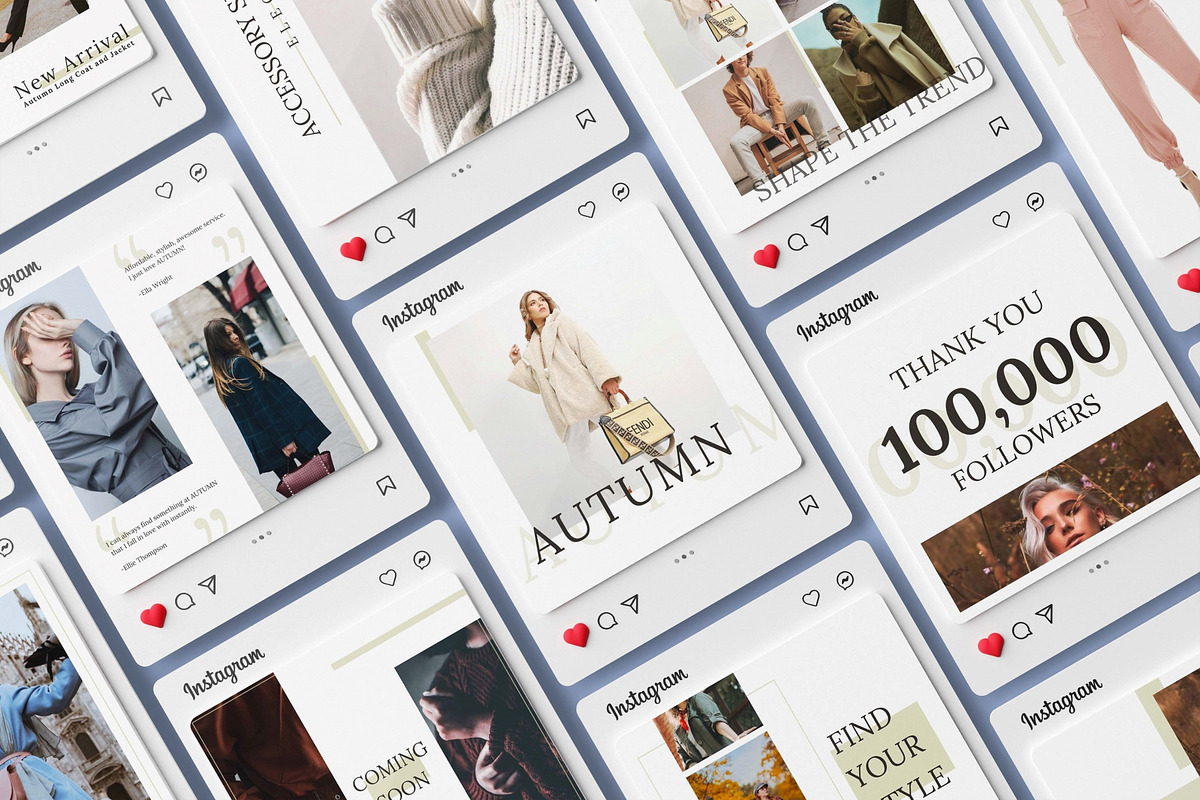The image size is (1200, 800).
Task: Click the 100,000 number text
Action: 995,395
